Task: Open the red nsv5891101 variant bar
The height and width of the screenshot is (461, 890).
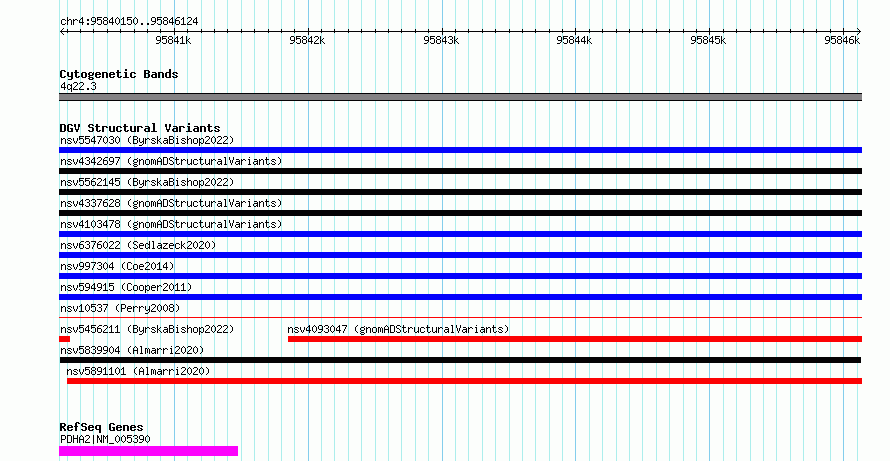Action: (464, 382)
